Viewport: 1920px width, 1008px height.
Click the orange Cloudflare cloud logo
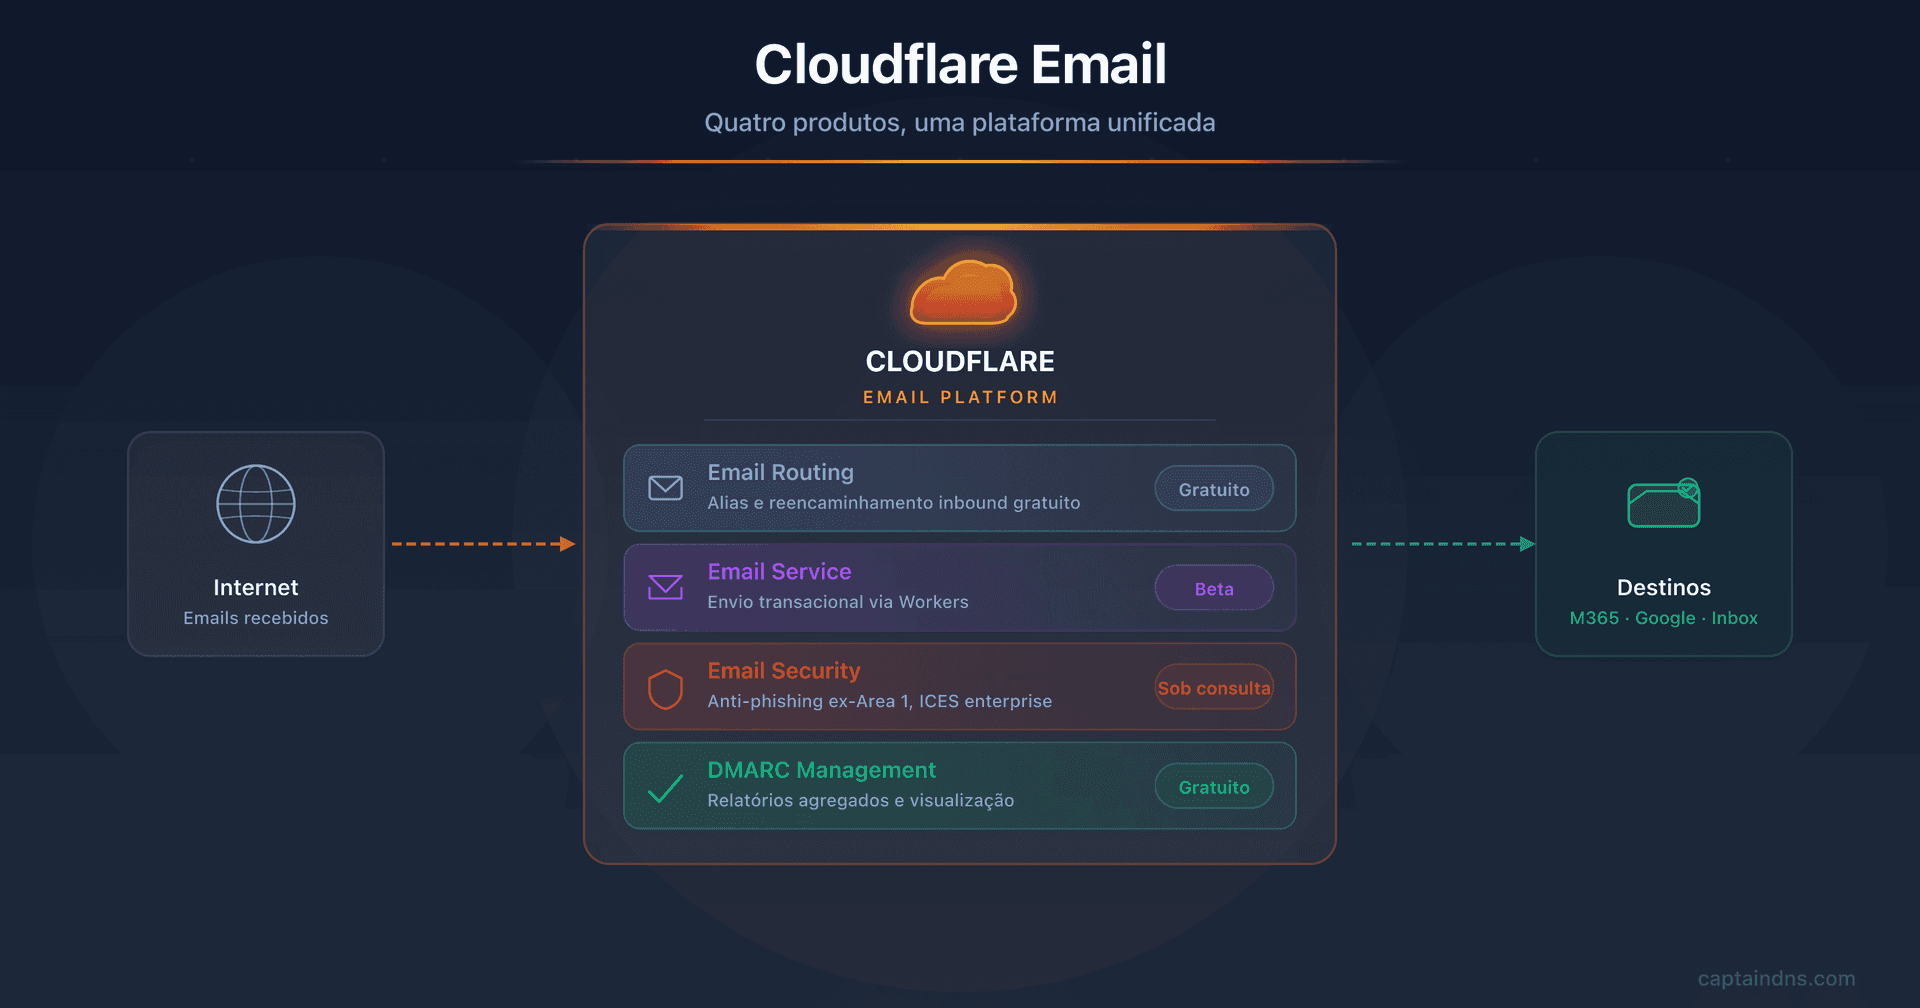962,292
